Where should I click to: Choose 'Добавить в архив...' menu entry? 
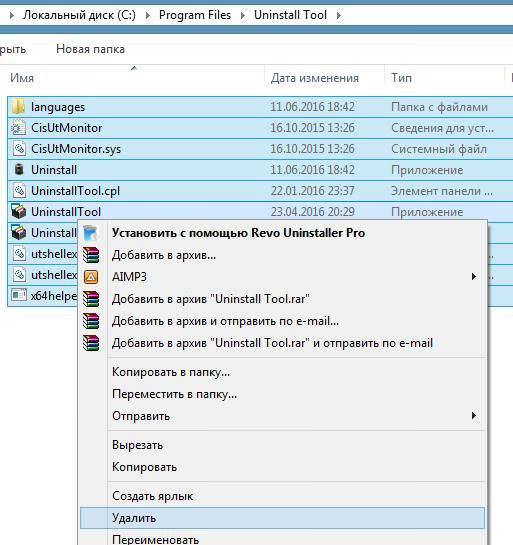[x=282, y=255]
